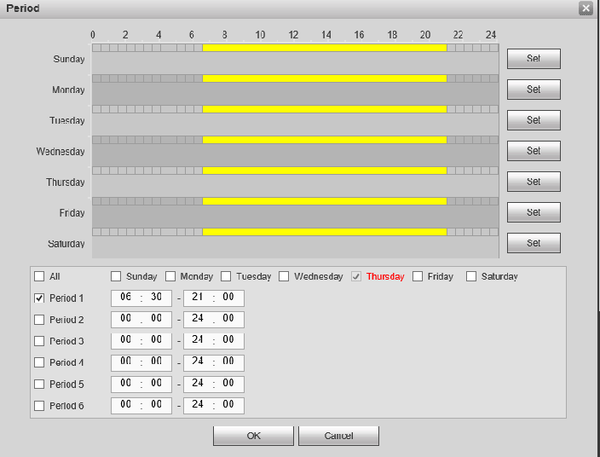Click Set button for Sunday

(x=534, y=59)
